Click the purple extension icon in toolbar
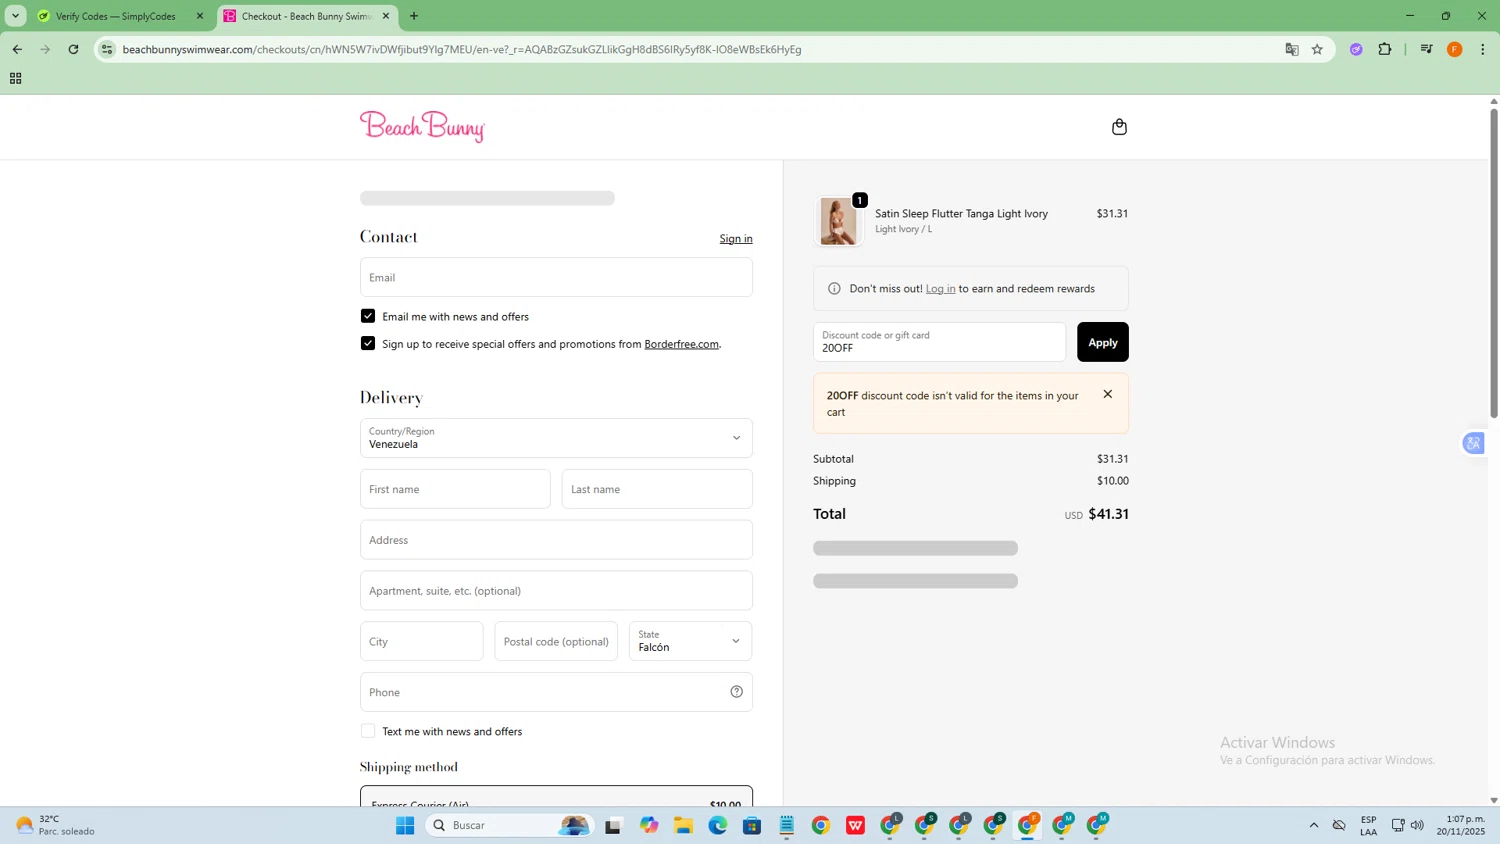Viewport: 1500px width, 844px height. point(1356,49)
